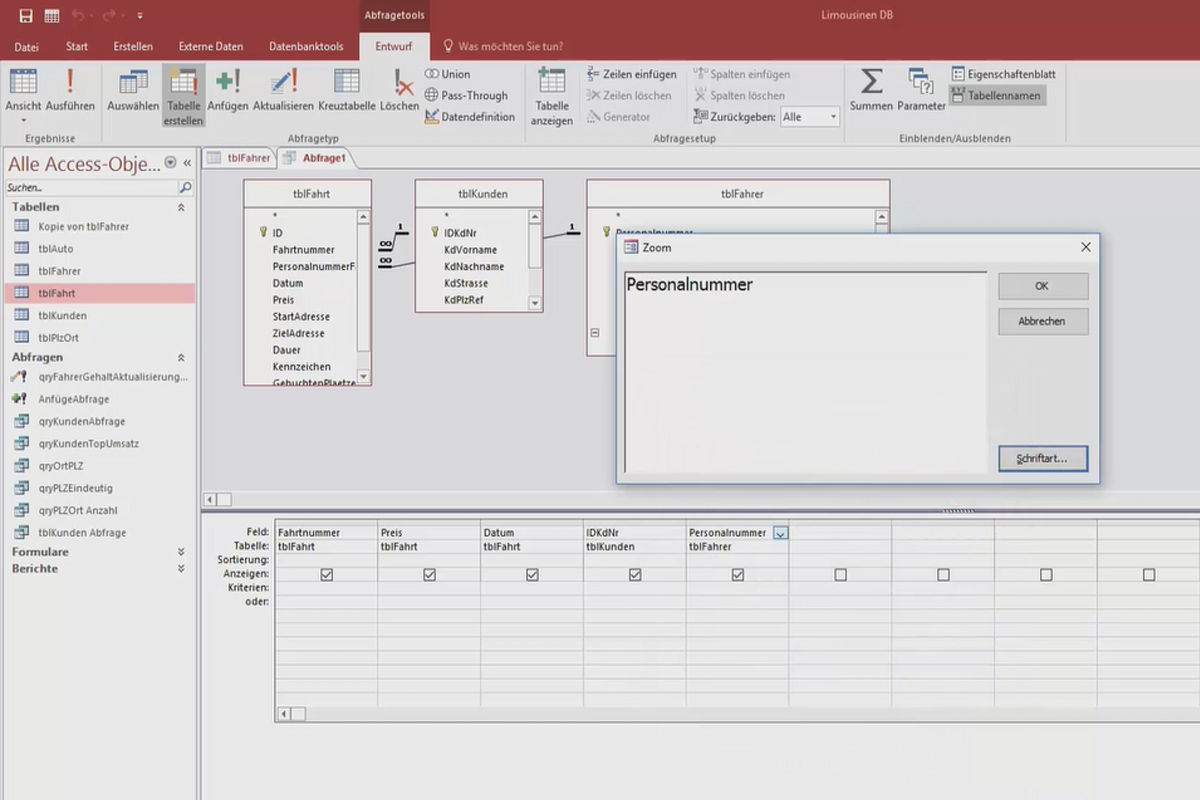This screenshot has height=800, width=1200.
Task: Open the Datei menu
Action: (26, 46)
